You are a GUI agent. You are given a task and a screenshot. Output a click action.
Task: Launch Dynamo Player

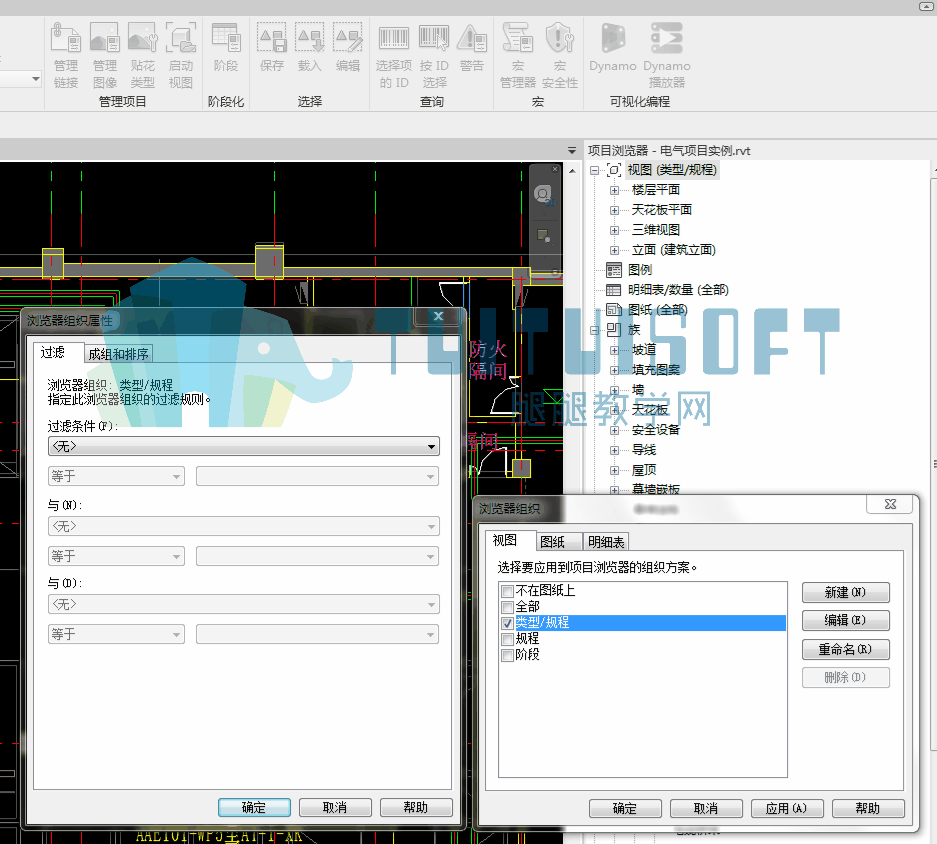667,55
